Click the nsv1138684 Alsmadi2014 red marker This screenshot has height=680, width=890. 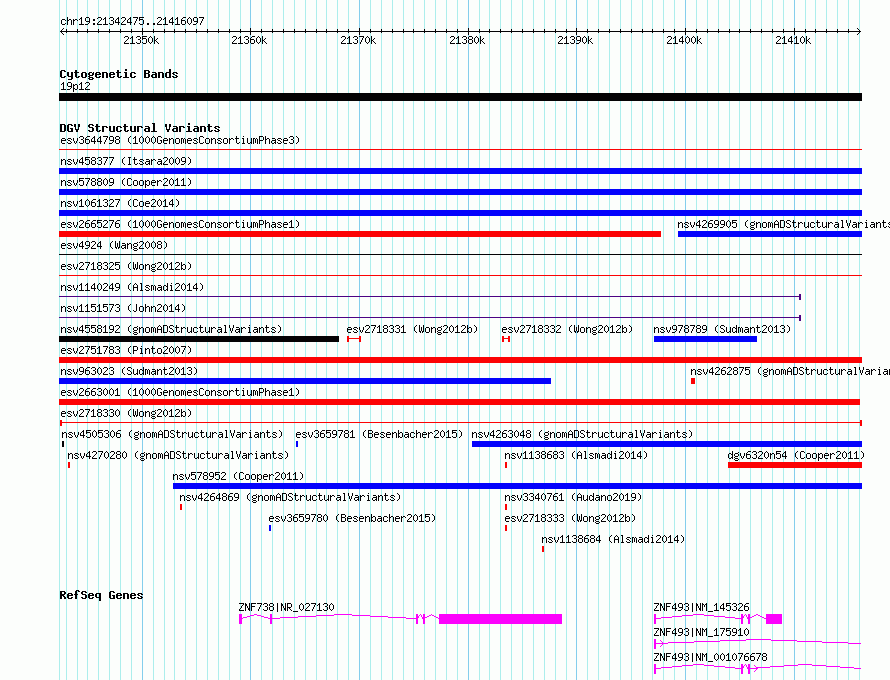tap(543, 549)
